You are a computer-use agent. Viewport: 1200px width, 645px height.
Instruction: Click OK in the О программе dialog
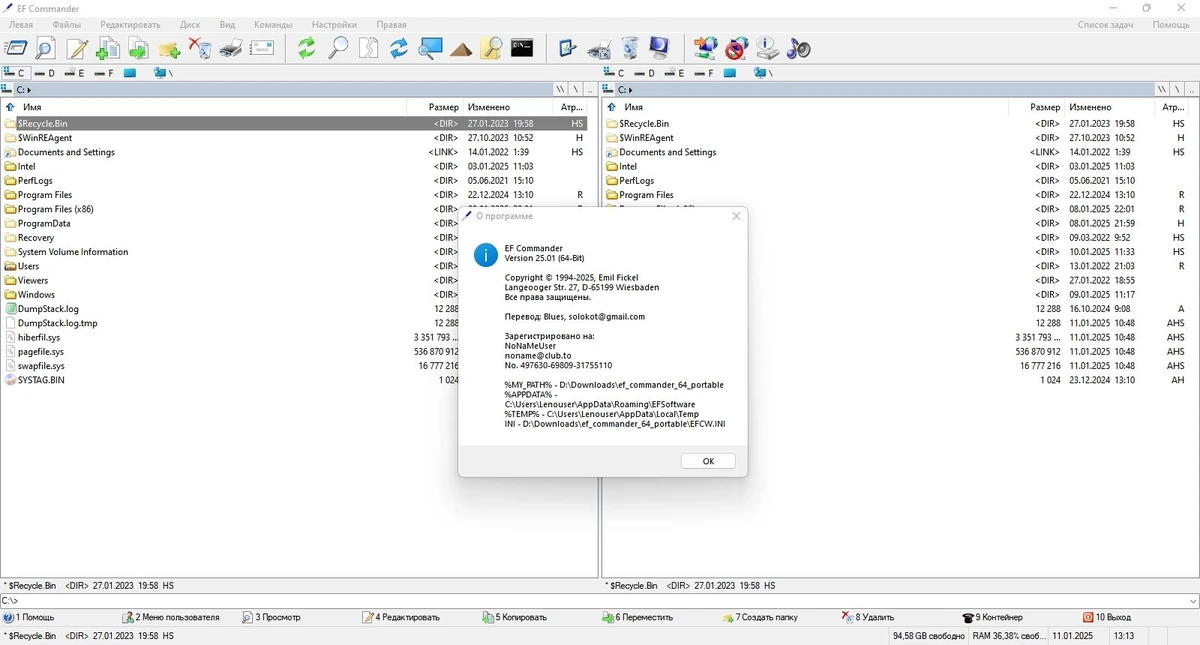coord(708,461)
